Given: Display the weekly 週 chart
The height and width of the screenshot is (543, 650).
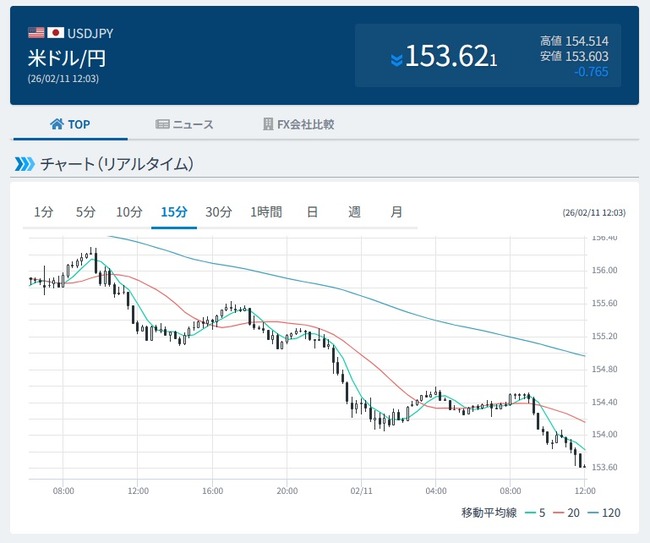Looking at the screenshot, I should point(354,212).
